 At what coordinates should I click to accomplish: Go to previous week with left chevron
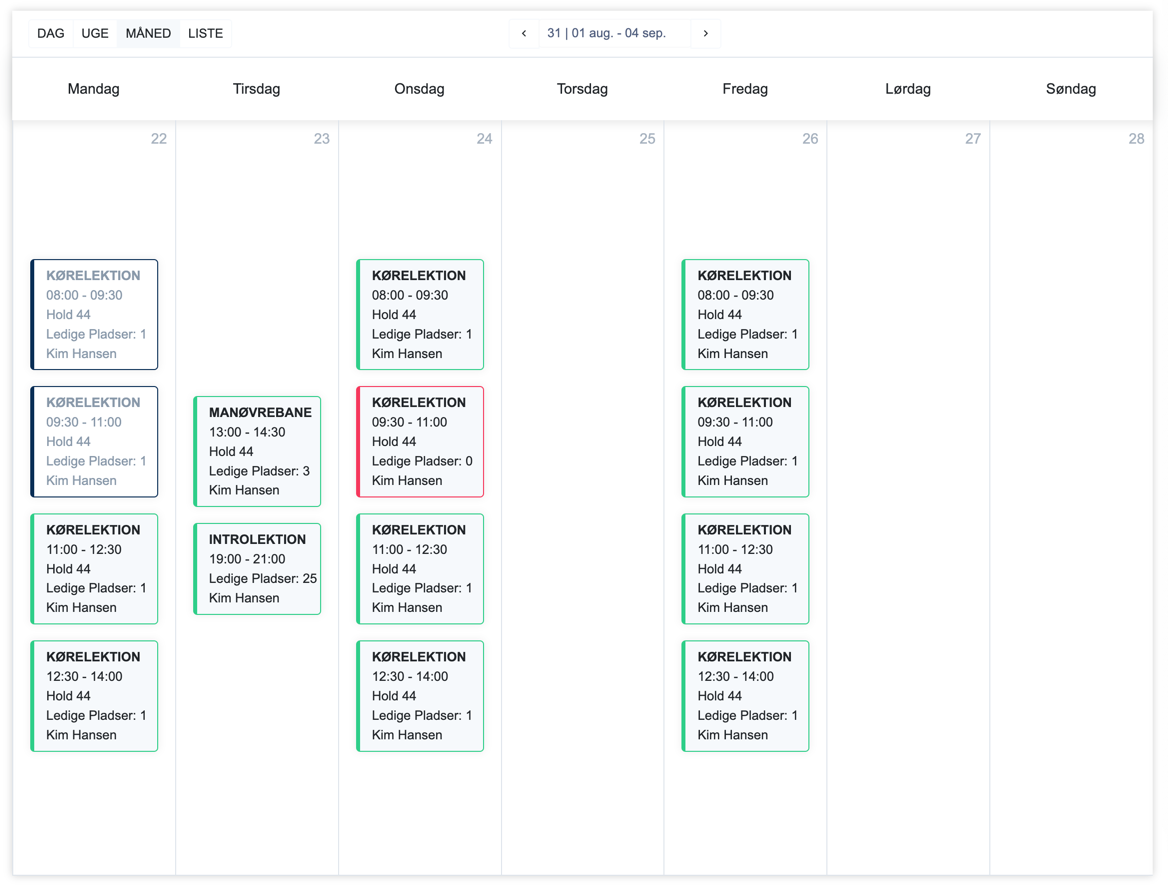tap(524, 34)
